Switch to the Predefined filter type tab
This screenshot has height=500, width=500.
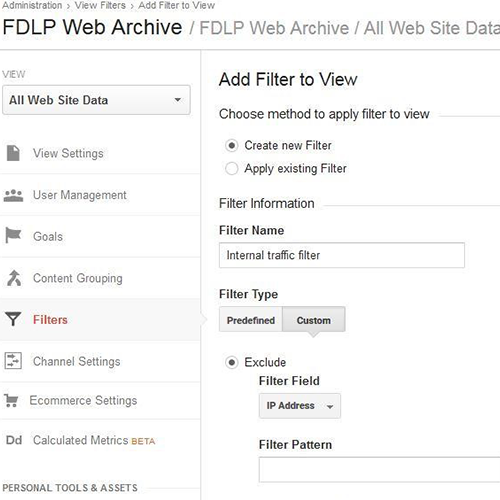[x=251, y=320]
